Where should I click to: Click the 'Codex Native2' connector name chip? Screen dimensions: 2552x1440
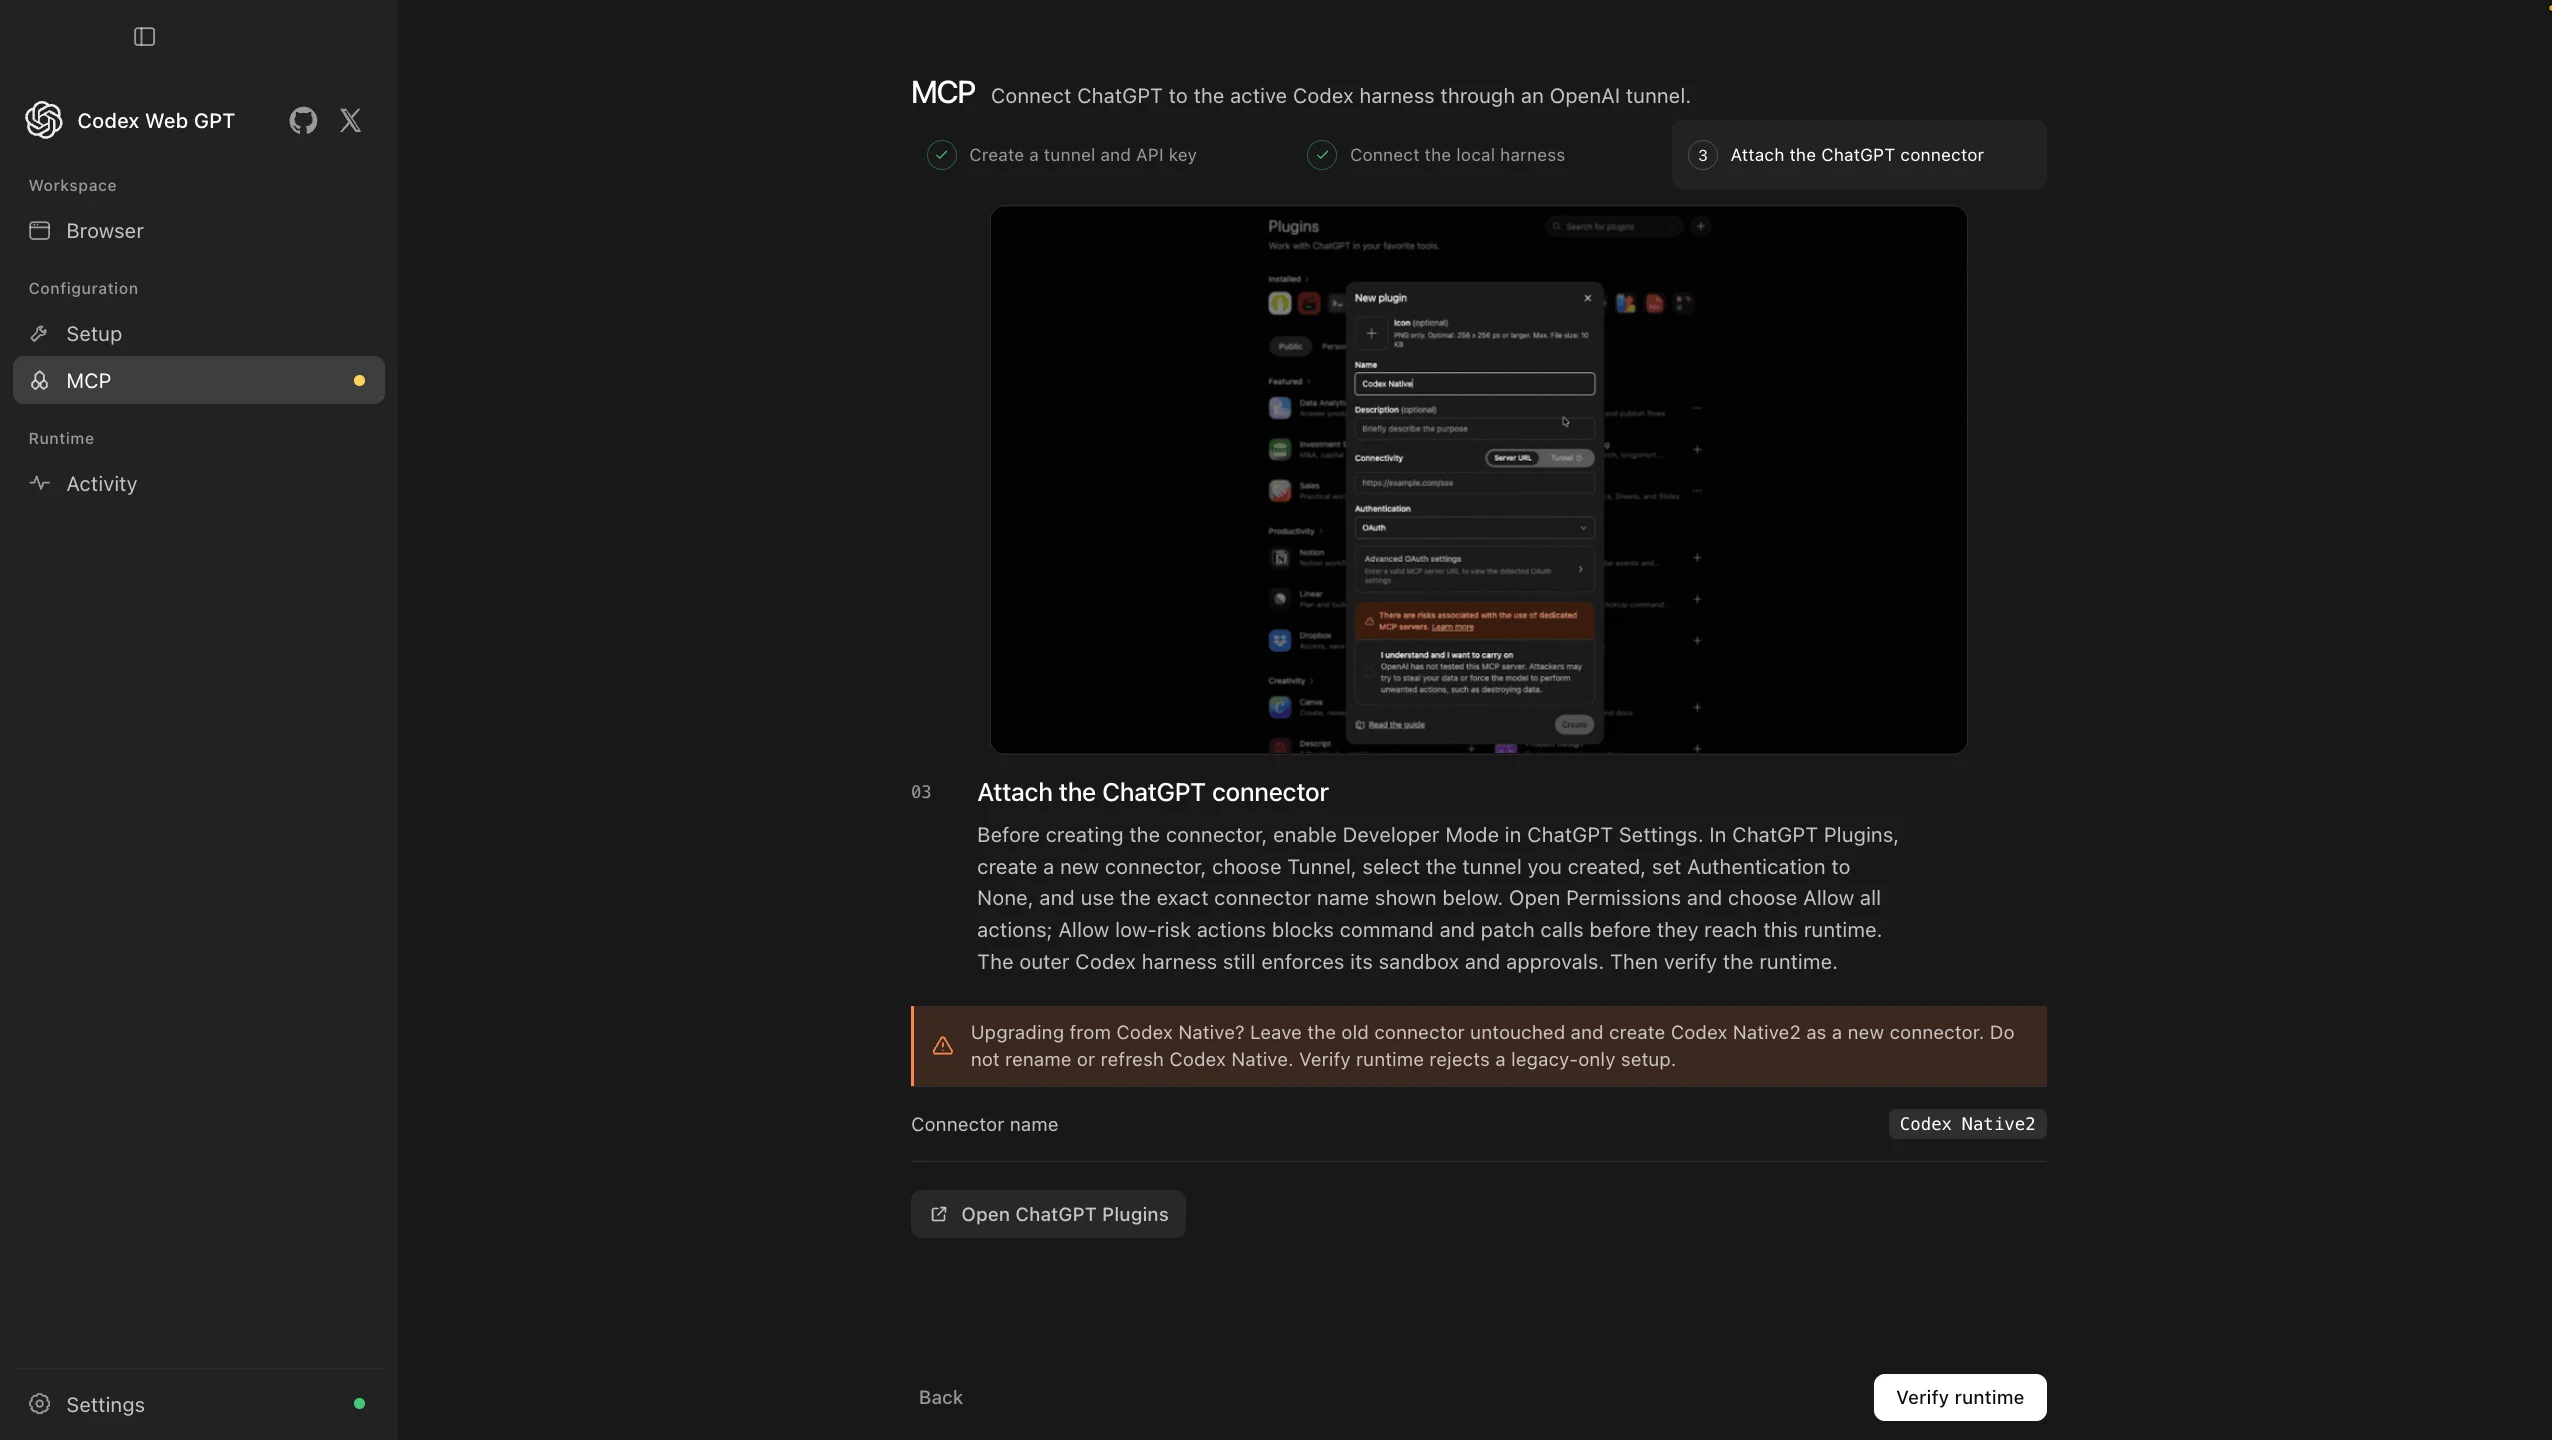[x=1967, y=1124]
